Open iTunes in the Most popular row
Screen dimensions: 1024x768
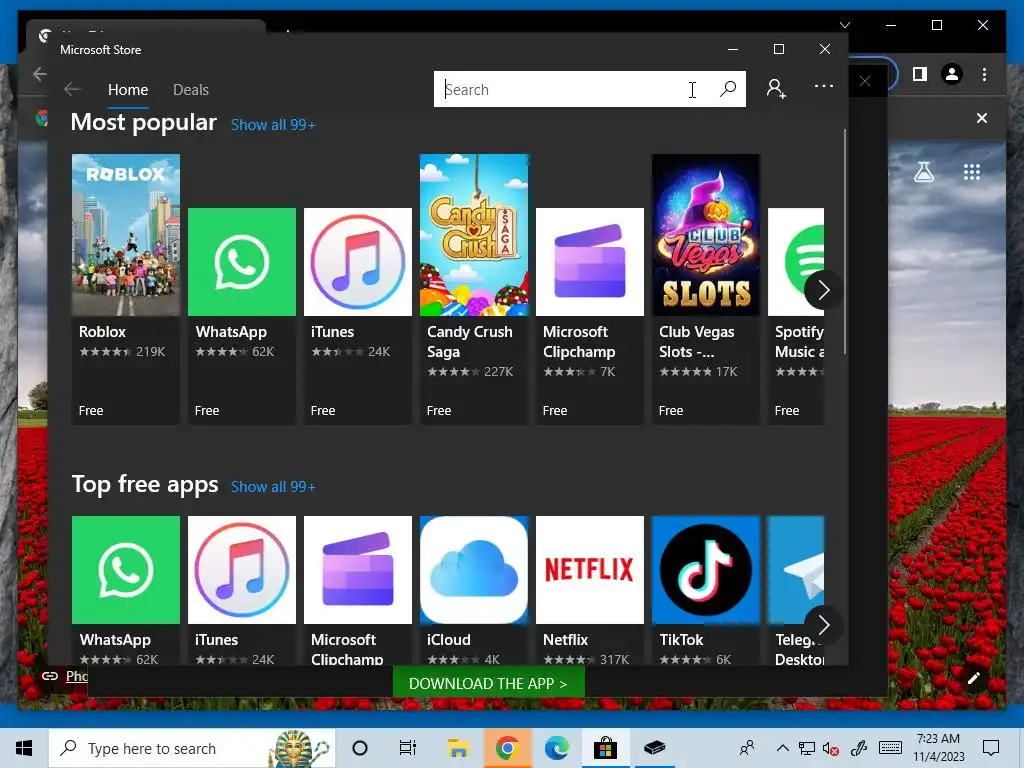[x=358, y=315]
